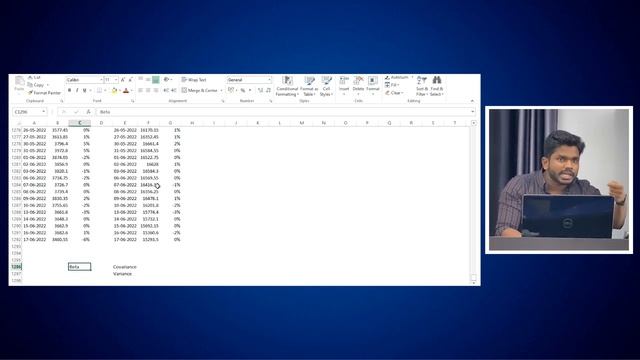This screenshot has width=640, height=360.
Task: Click the Orientation text rotation icon
Action: coord(167,80)
